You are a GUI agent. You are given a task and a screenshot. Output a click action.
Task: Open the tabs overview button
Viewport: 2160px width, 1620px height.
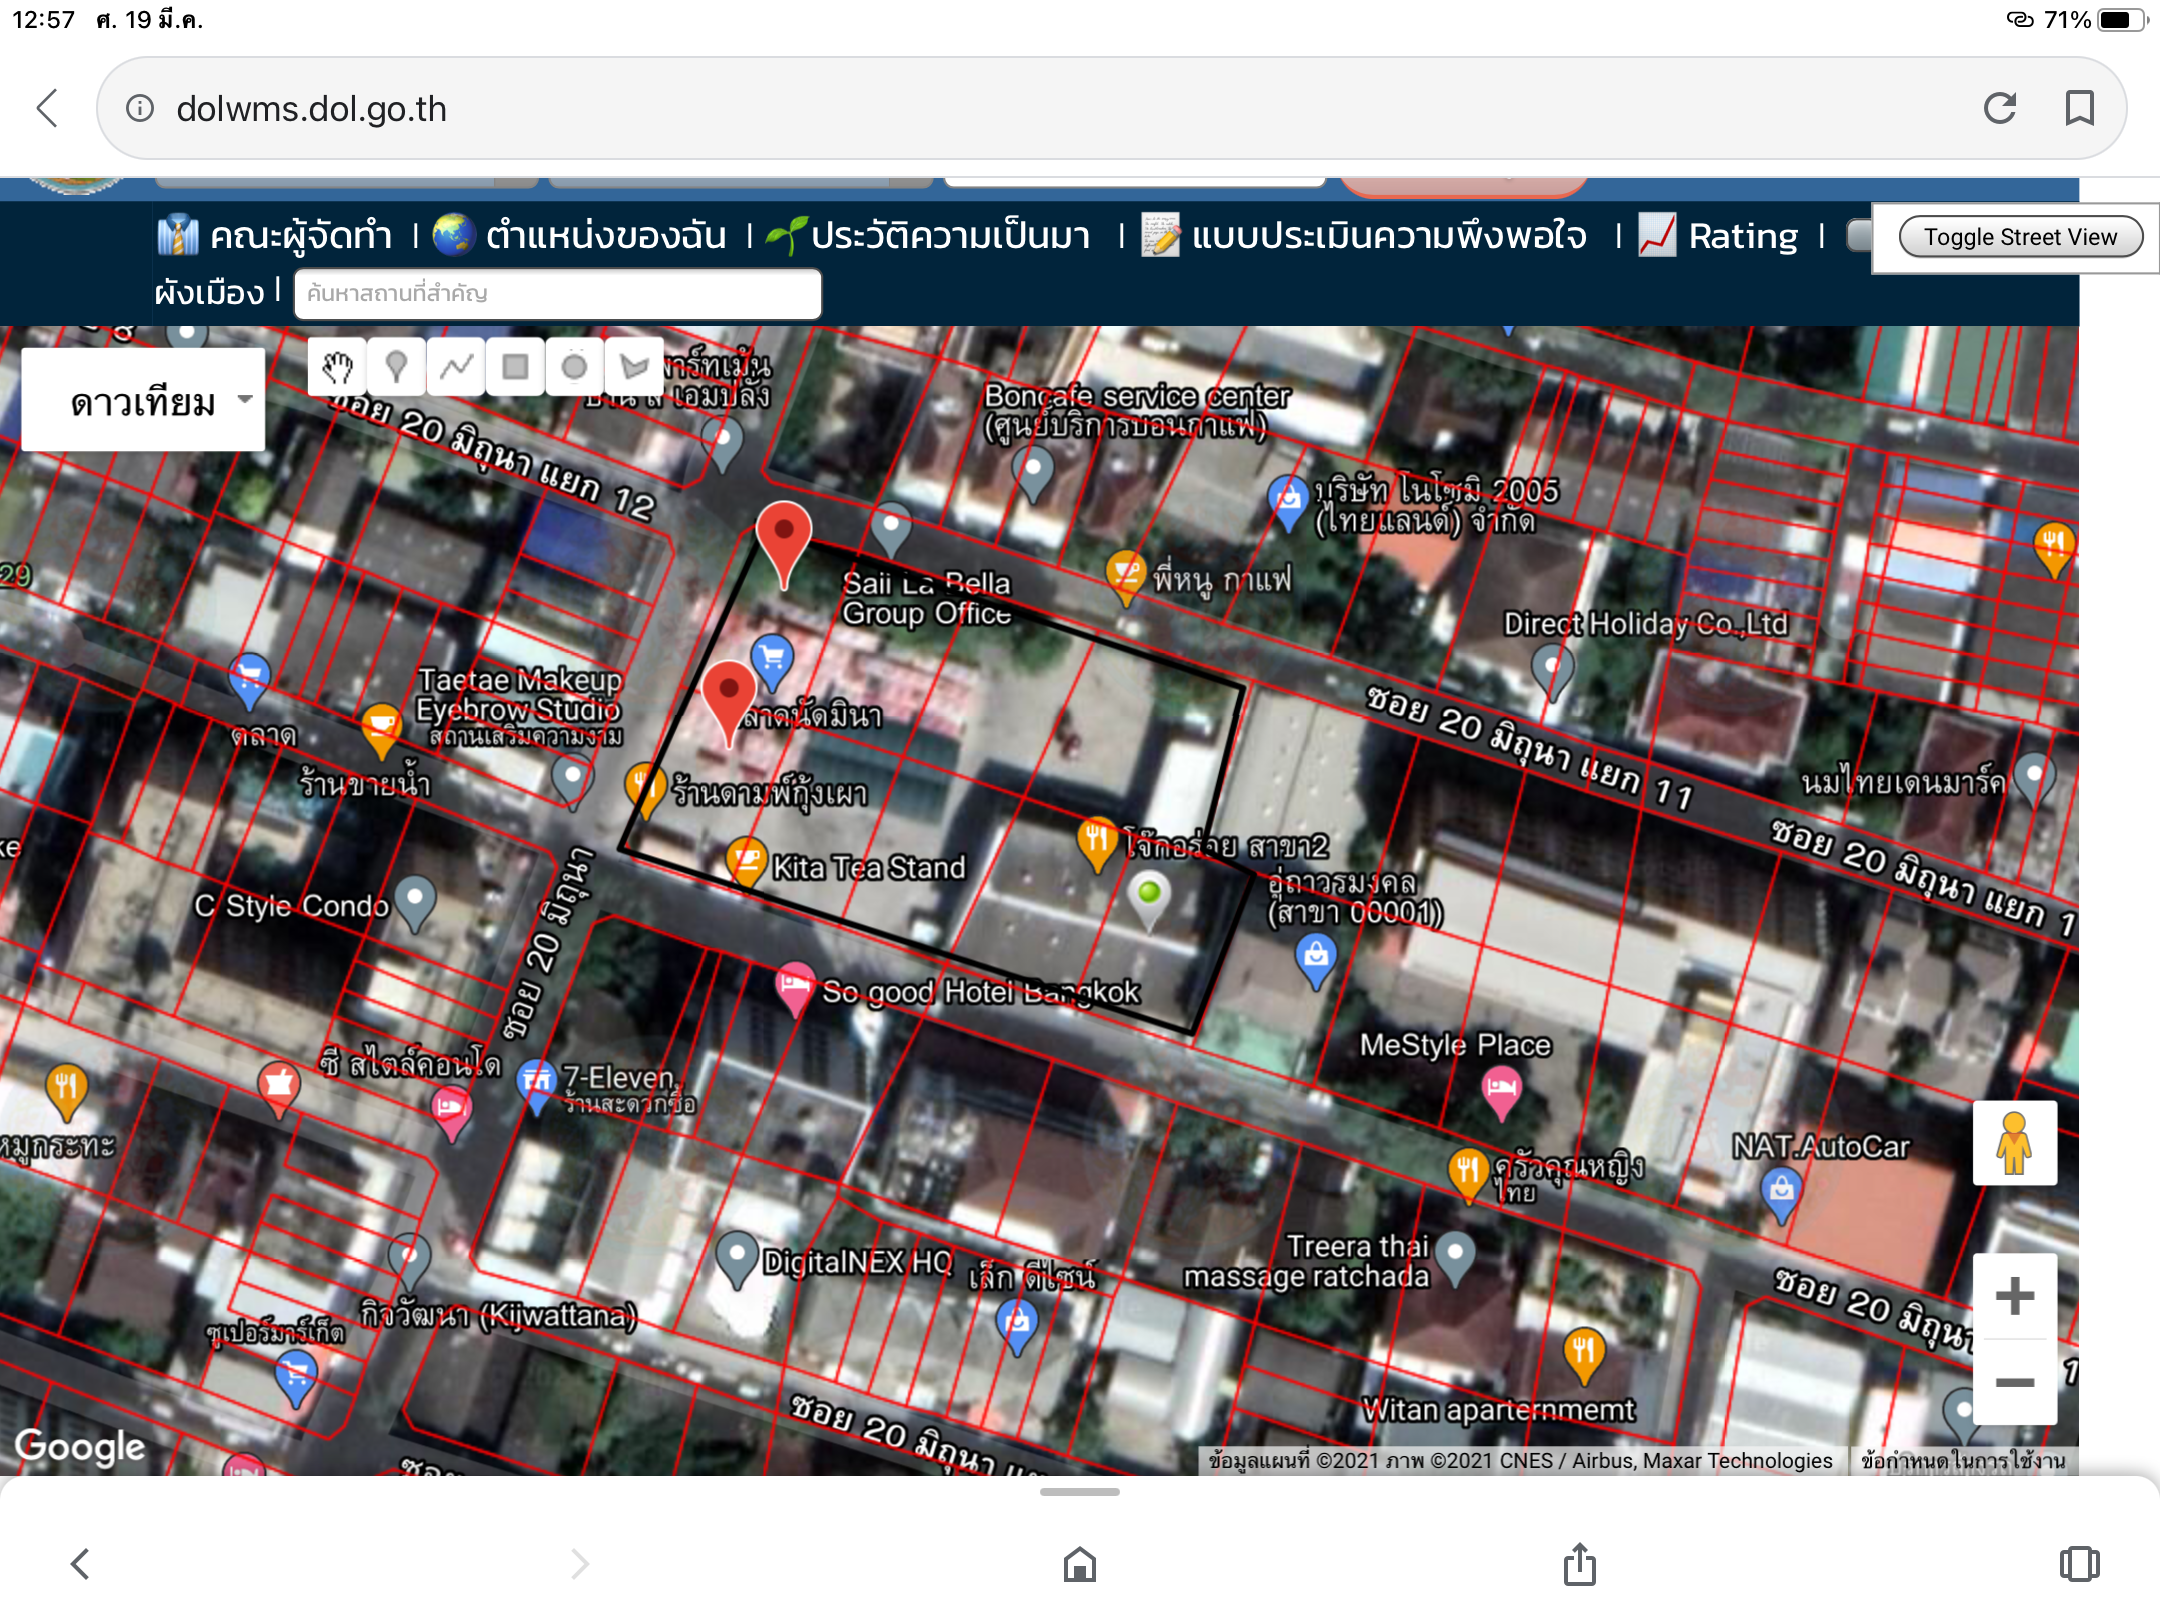2080,1564
